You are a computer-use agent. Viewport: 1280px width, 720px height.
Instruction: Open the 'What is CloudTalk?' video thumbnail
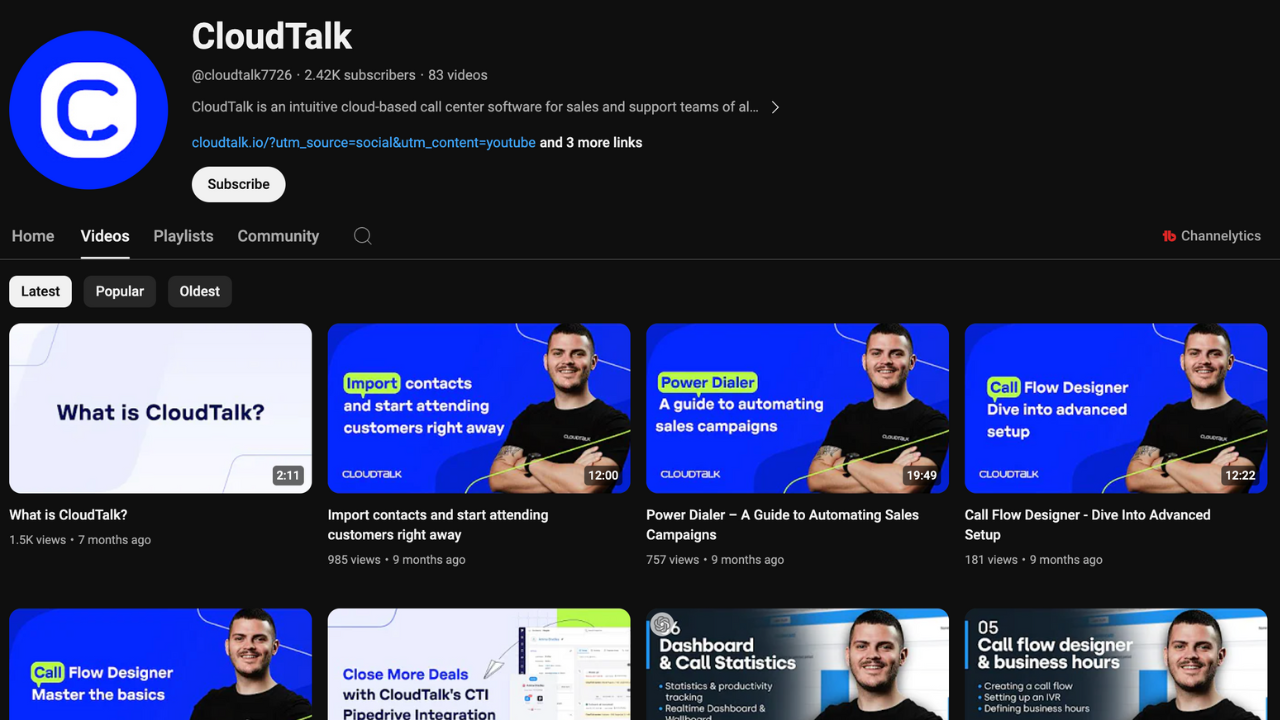[160, 408]
